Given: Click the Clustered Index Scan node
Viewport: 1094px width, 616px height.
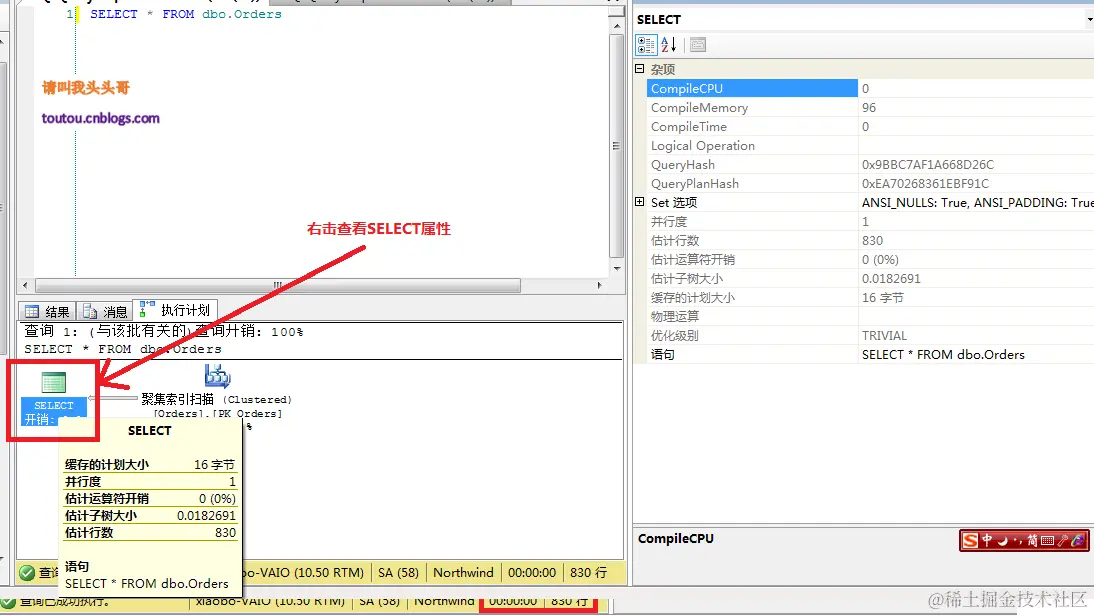Looking at the screenshot, I should click(218, 378).
